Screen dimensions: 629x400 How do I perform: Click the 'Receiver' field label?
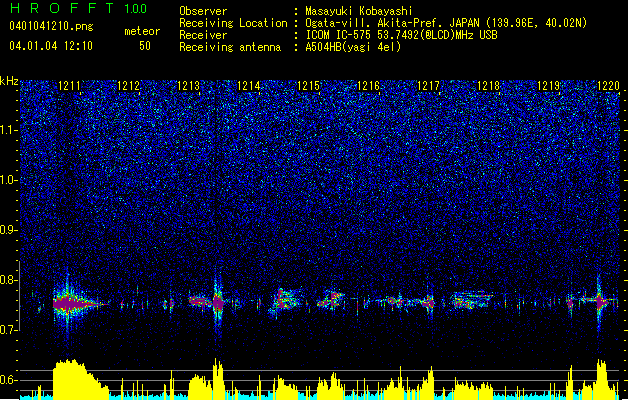pyautogui.click(x=203, y=35)
